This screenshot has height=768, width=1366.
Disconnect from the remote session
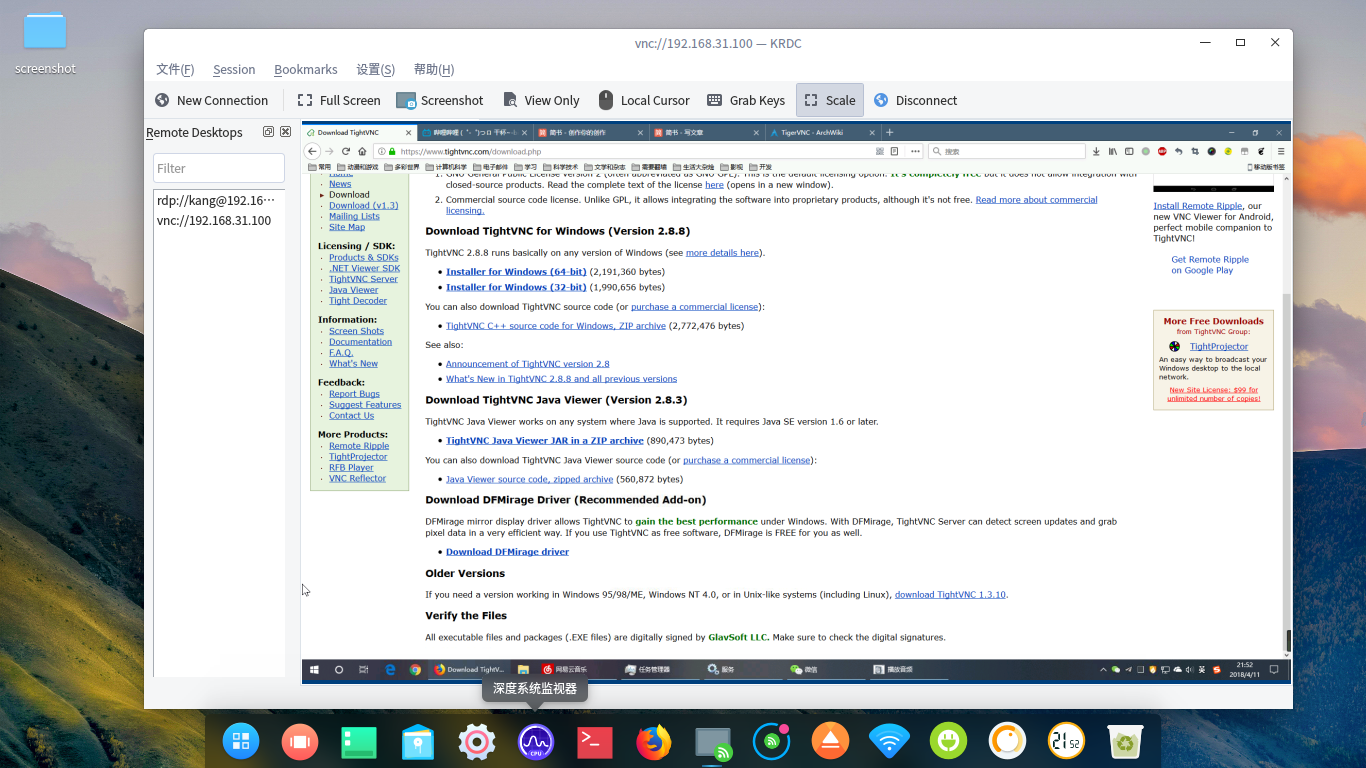coord(915,100)
